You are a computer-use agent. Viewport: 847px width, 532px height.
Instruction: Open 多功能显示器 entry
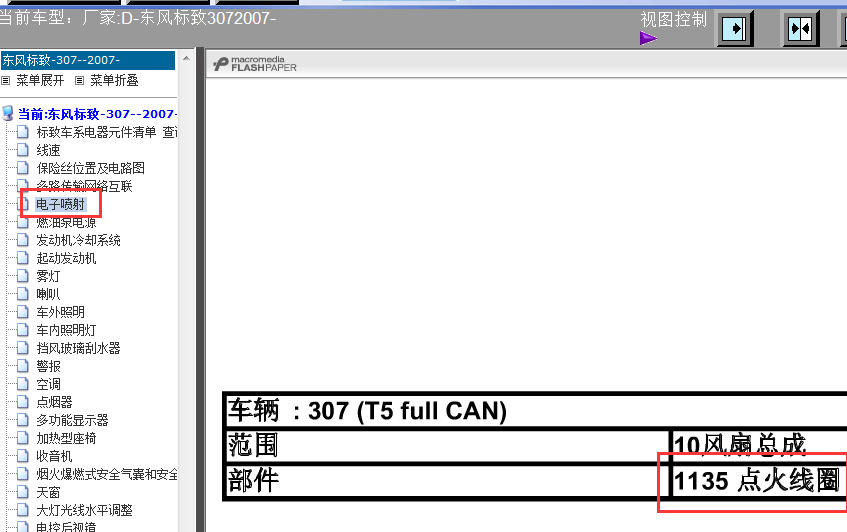[72, 420]
